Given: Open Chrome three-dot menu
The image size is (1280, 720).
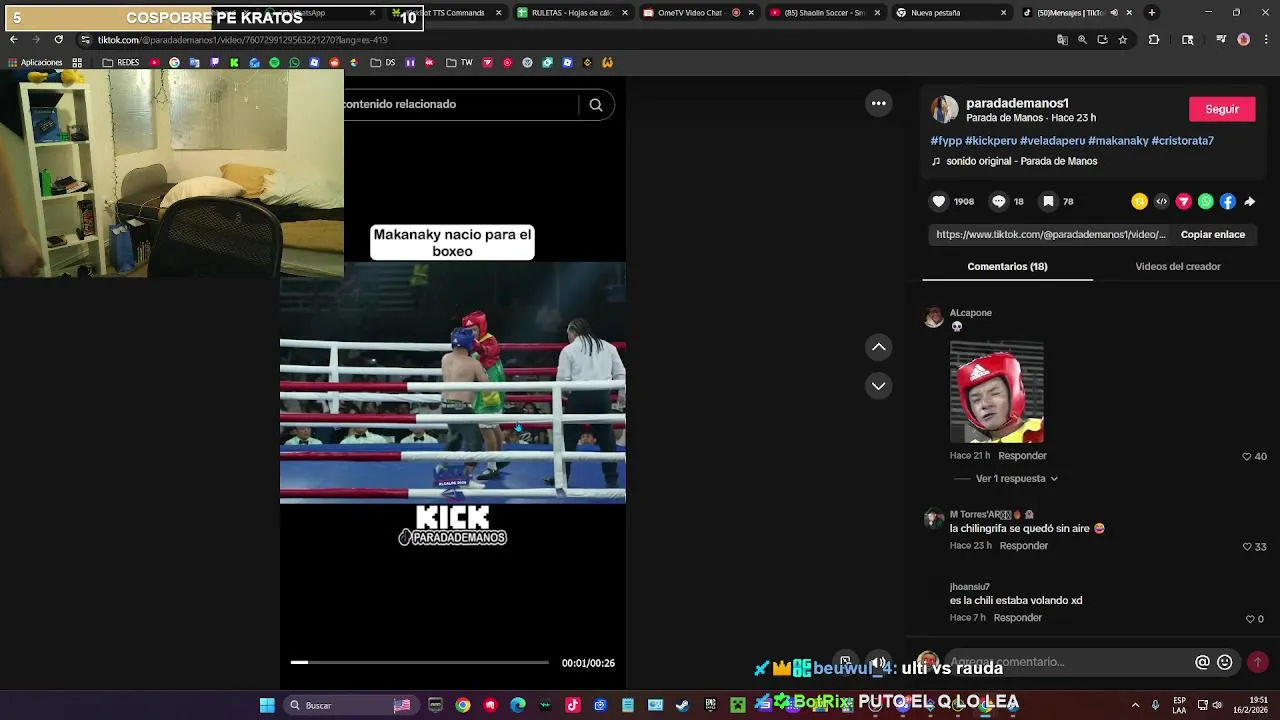Looking at the screenshot, I should point(1265,40).
